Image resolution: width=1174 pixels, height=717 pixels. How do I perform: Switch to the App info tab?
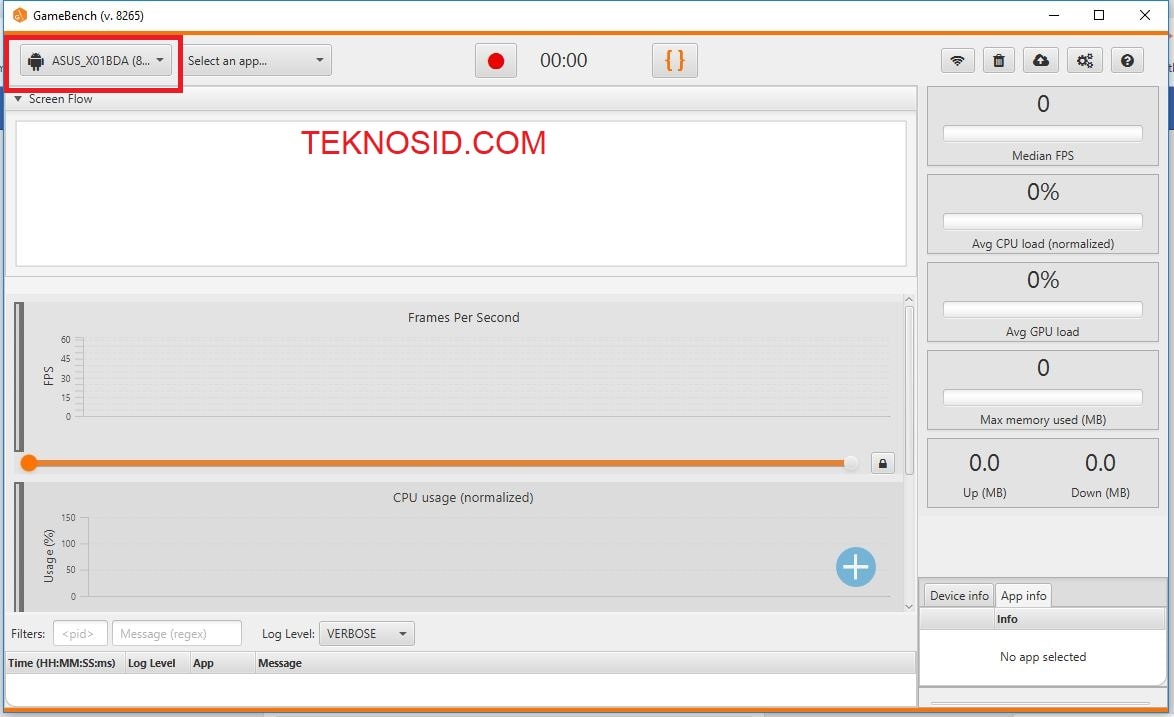(x=1024, y=596)
